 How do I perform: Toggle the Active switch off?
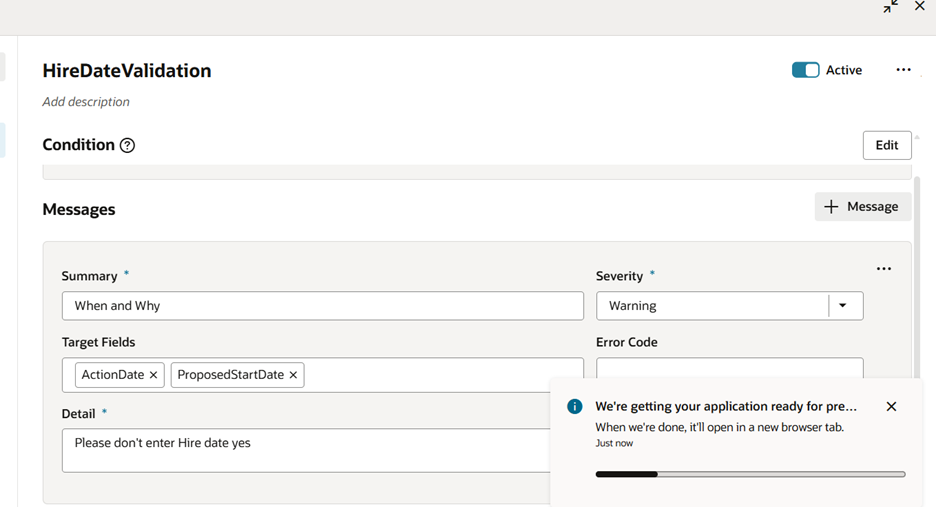coord(805,70)
